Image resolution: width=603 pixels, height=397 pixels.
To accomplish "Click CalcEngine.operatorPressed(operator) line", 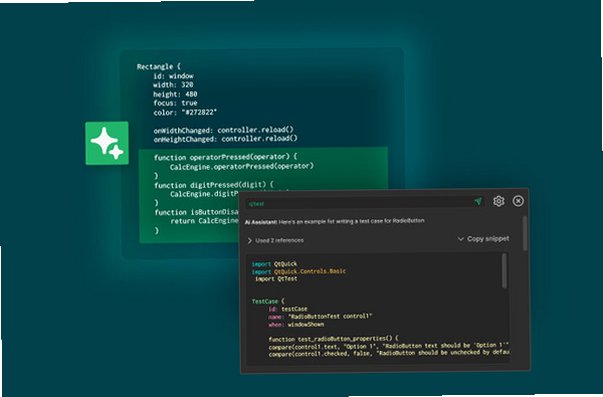I will point(242,167).
